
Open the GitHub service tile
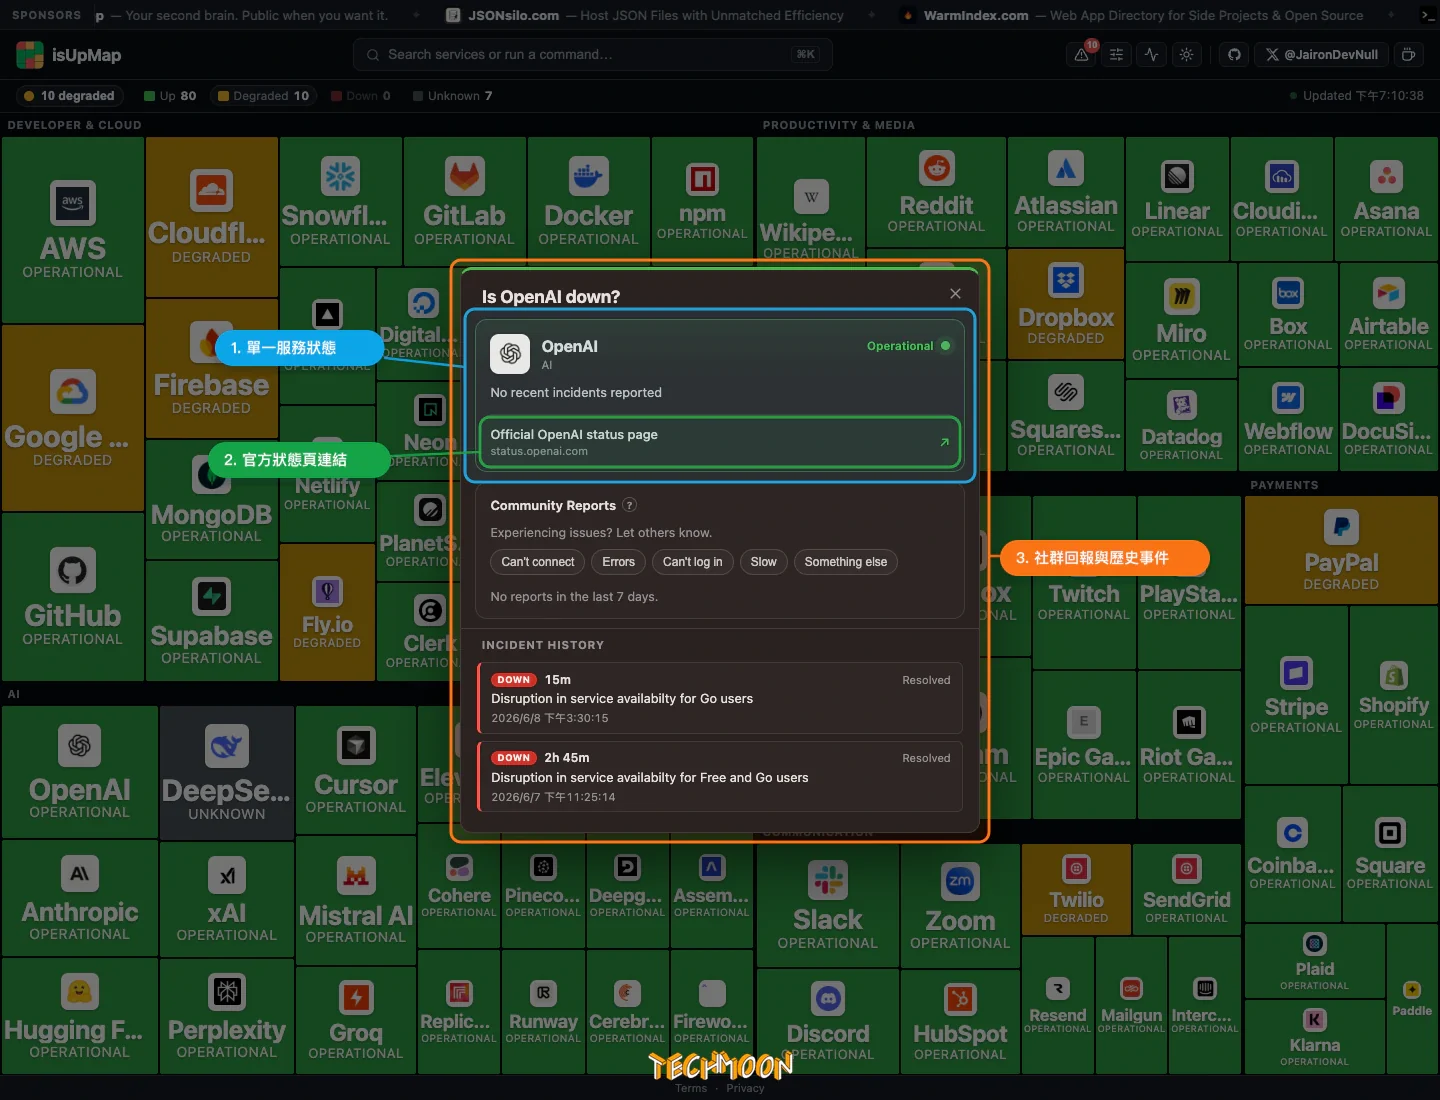(73, 597)
